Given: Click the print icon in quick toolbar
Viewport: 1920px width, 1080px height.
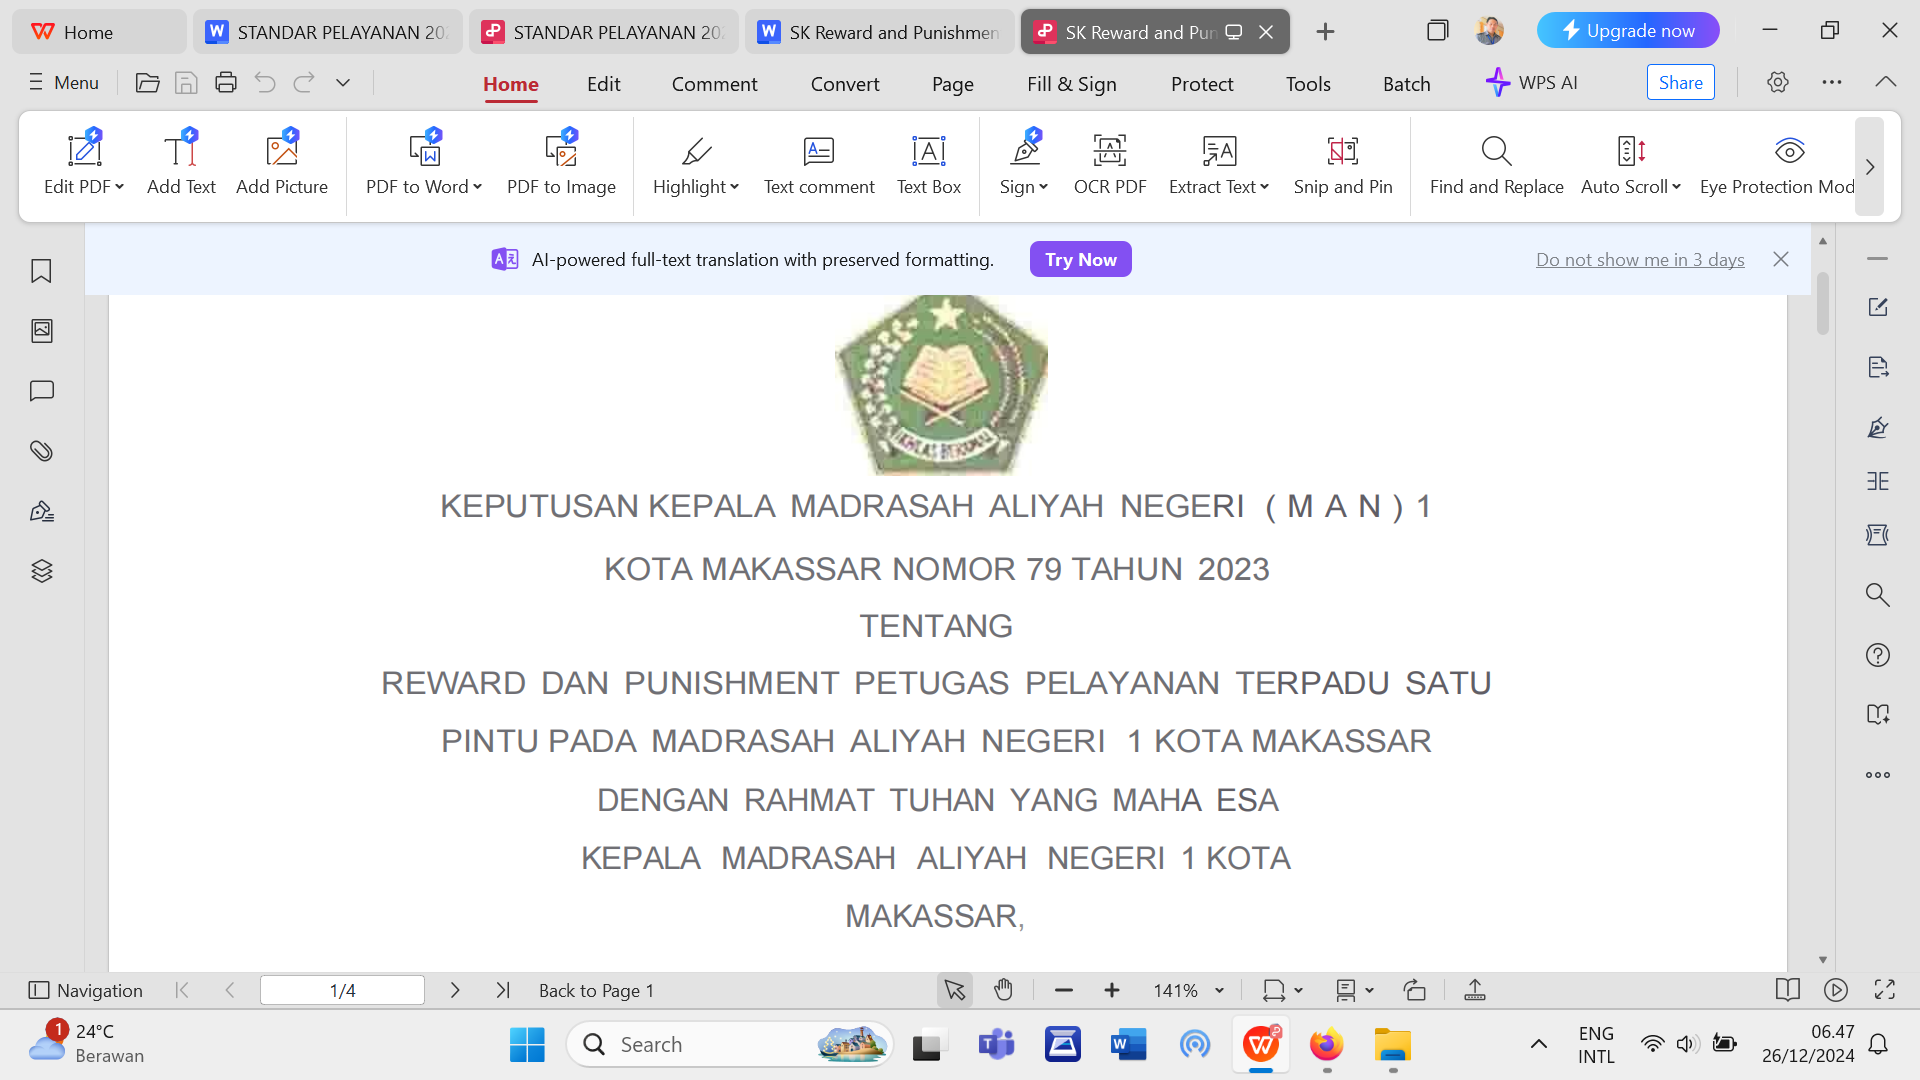Looking at the screenshot, I should point(226,83).
